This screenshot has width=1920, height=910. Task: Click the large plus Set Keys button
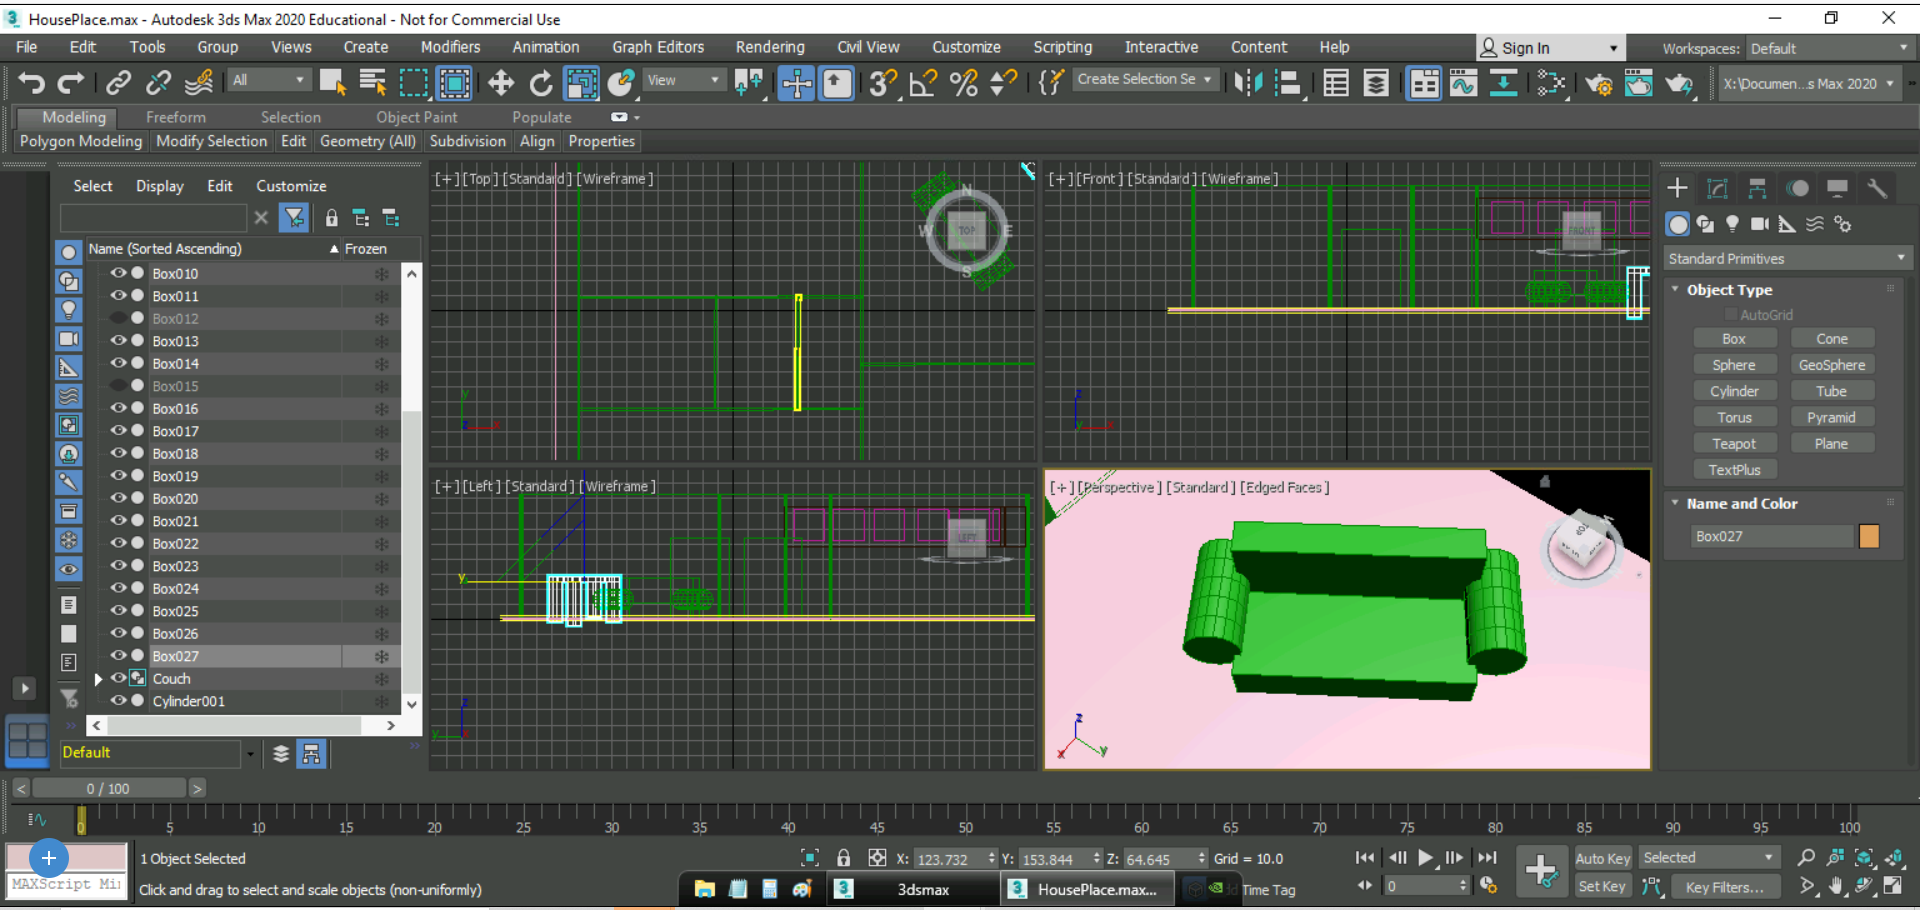pyautogui.click(x=1541, y=870)
